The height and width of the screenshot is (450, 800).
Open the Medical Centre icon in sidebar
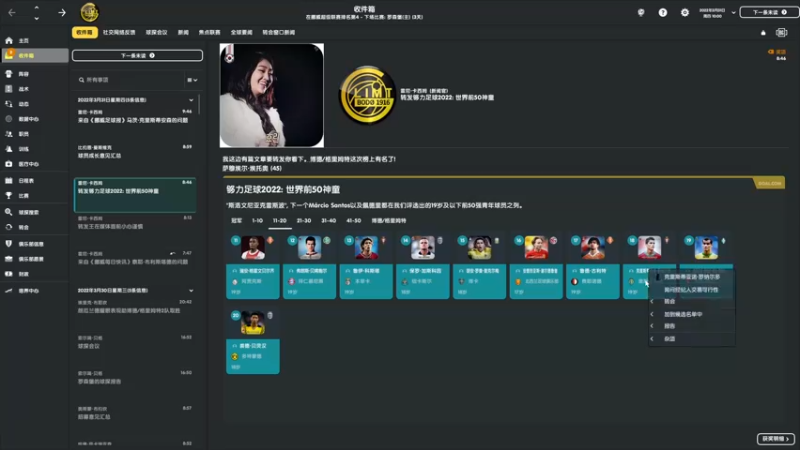pyautogui.click(x=9, y=164)
